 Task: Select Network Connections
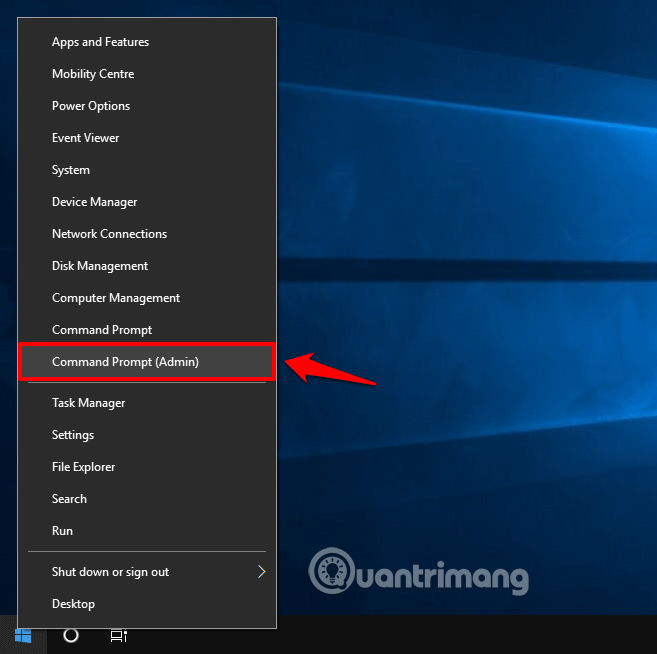[x=147, y=234]
